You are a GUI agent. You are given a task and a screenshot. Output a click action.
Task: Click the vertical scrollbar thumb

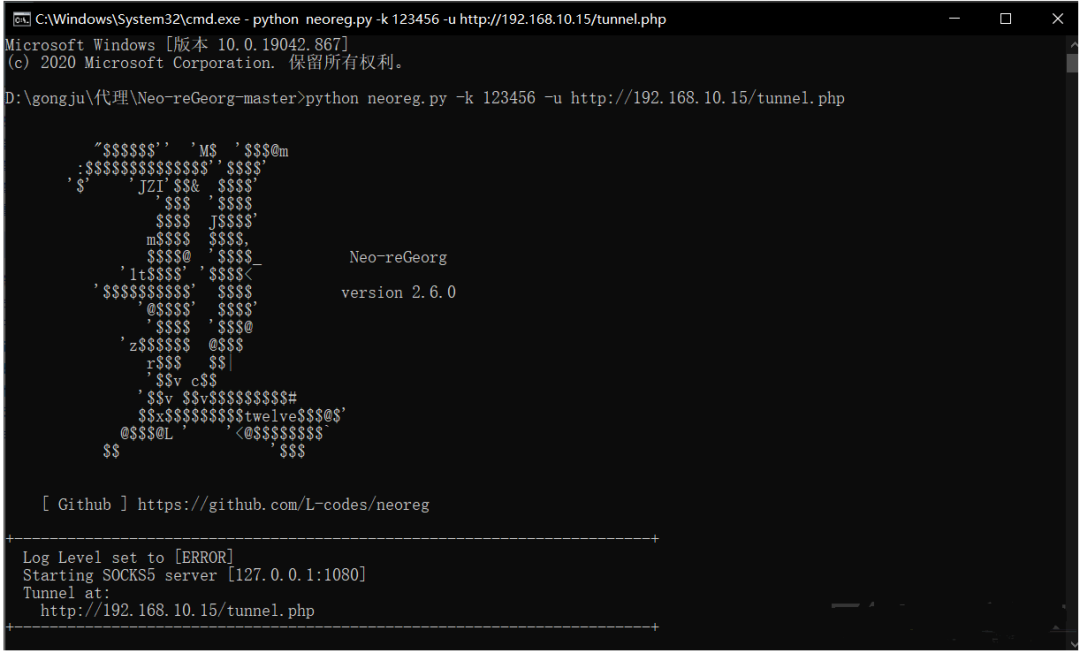1071,64
